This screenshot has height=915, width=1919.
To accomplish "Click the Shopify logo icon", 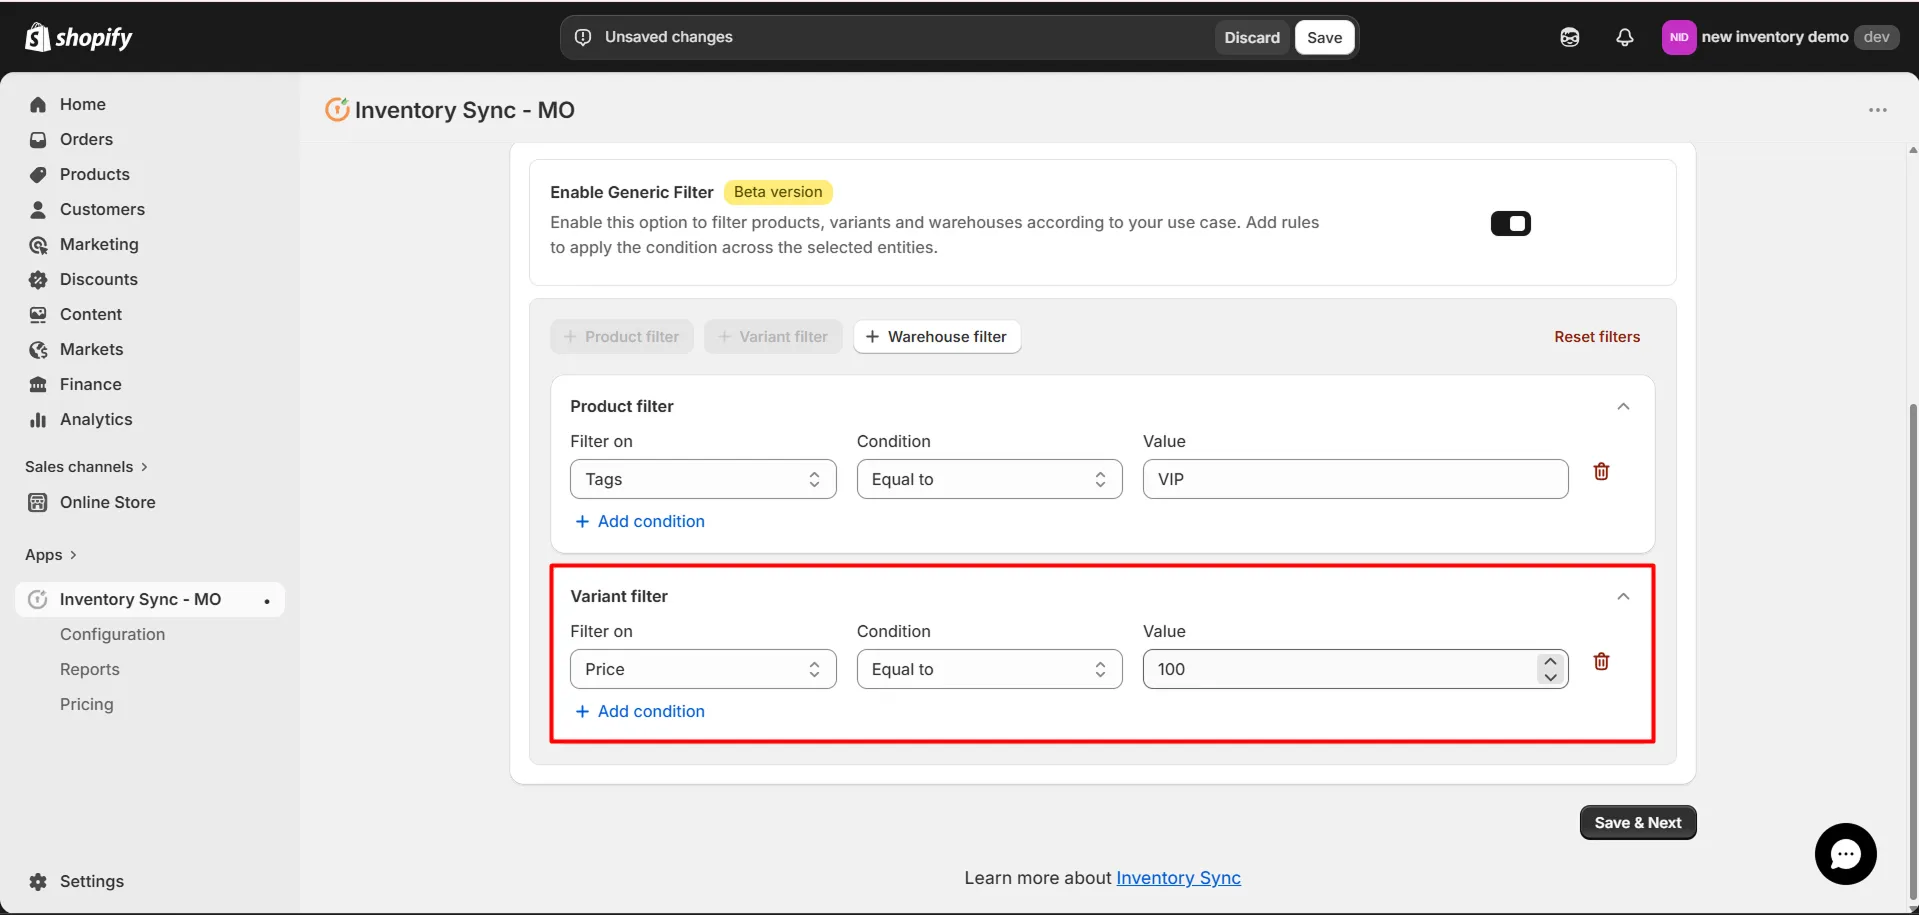I will coord(36,36).
